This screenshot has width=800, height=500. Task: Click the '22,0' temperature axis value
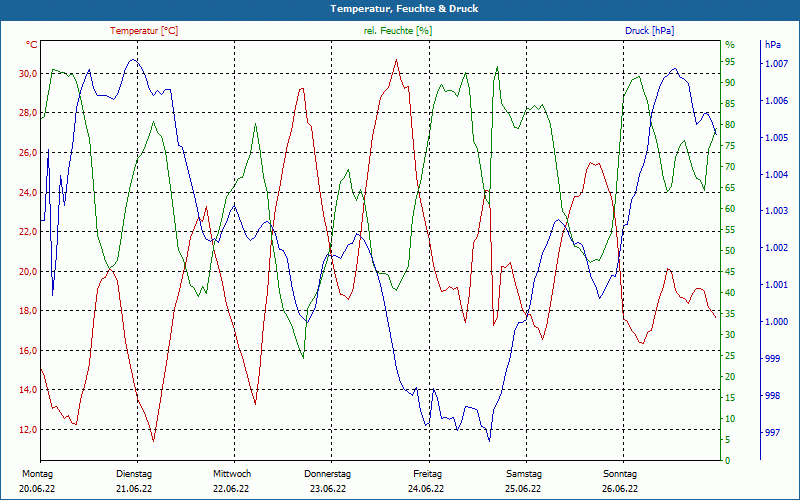coord(28,232)
